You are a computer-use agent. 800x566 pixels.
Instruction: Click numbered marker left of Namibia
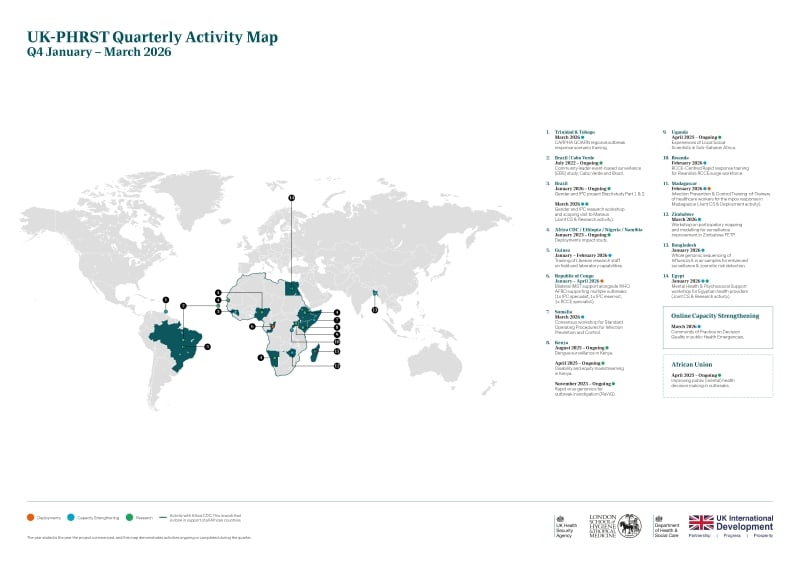pos(261,358)
